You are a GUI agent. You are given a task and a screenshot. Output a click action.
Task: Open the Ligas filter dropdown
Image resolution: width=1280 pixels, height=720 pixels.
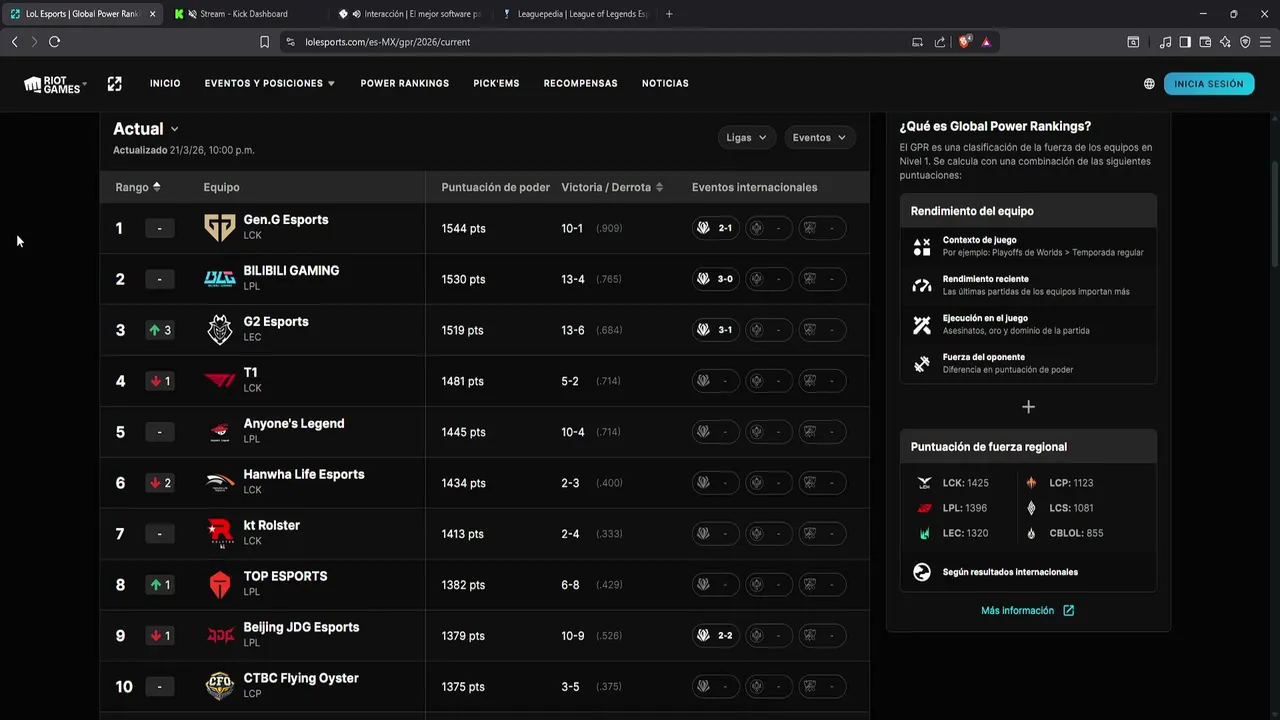coord(746,138)
